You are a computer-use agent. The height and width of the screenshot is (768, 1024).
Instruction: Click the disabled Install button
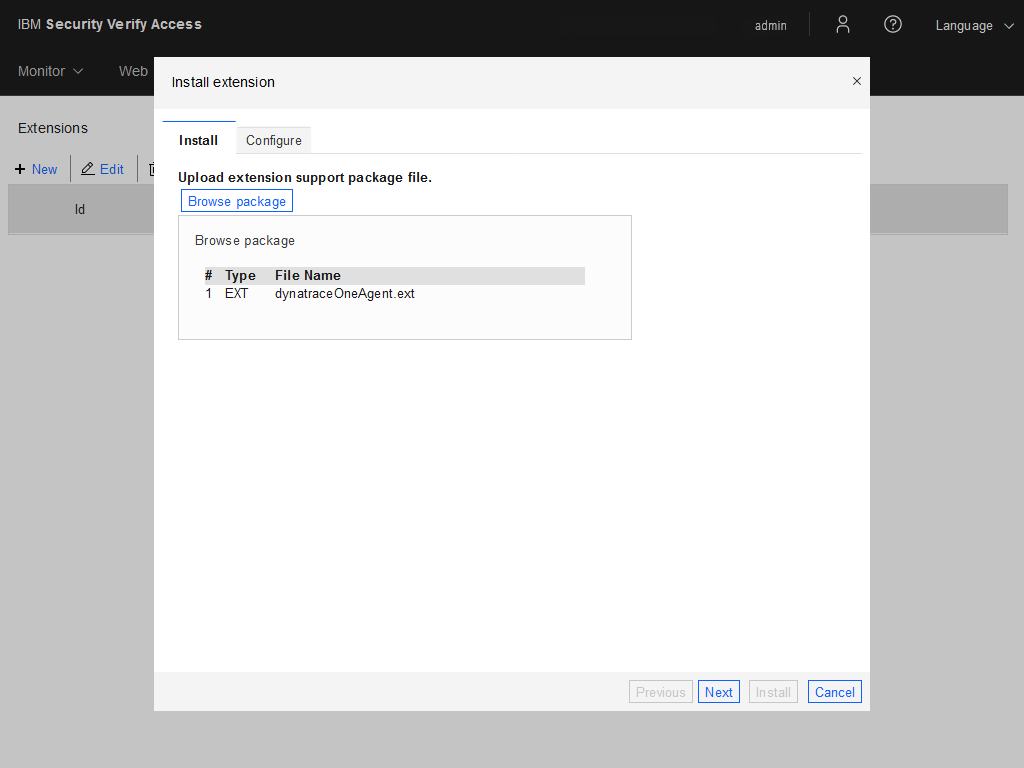773,692
